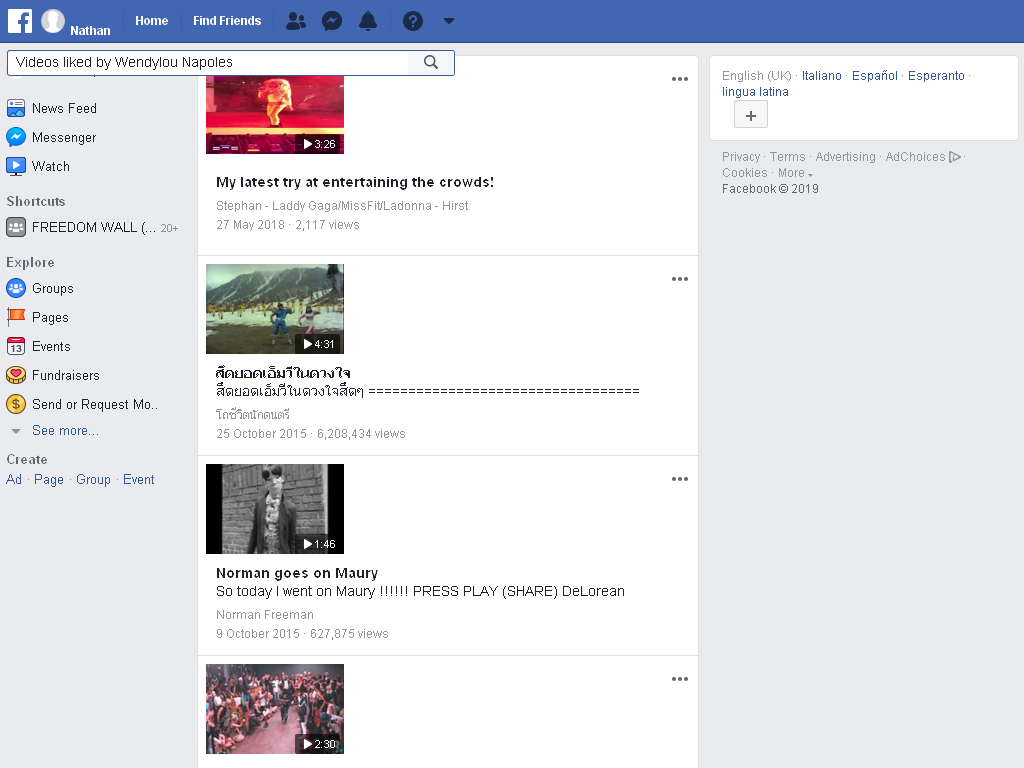Open Find Friends tab
1024x768 pixels.
227,21
